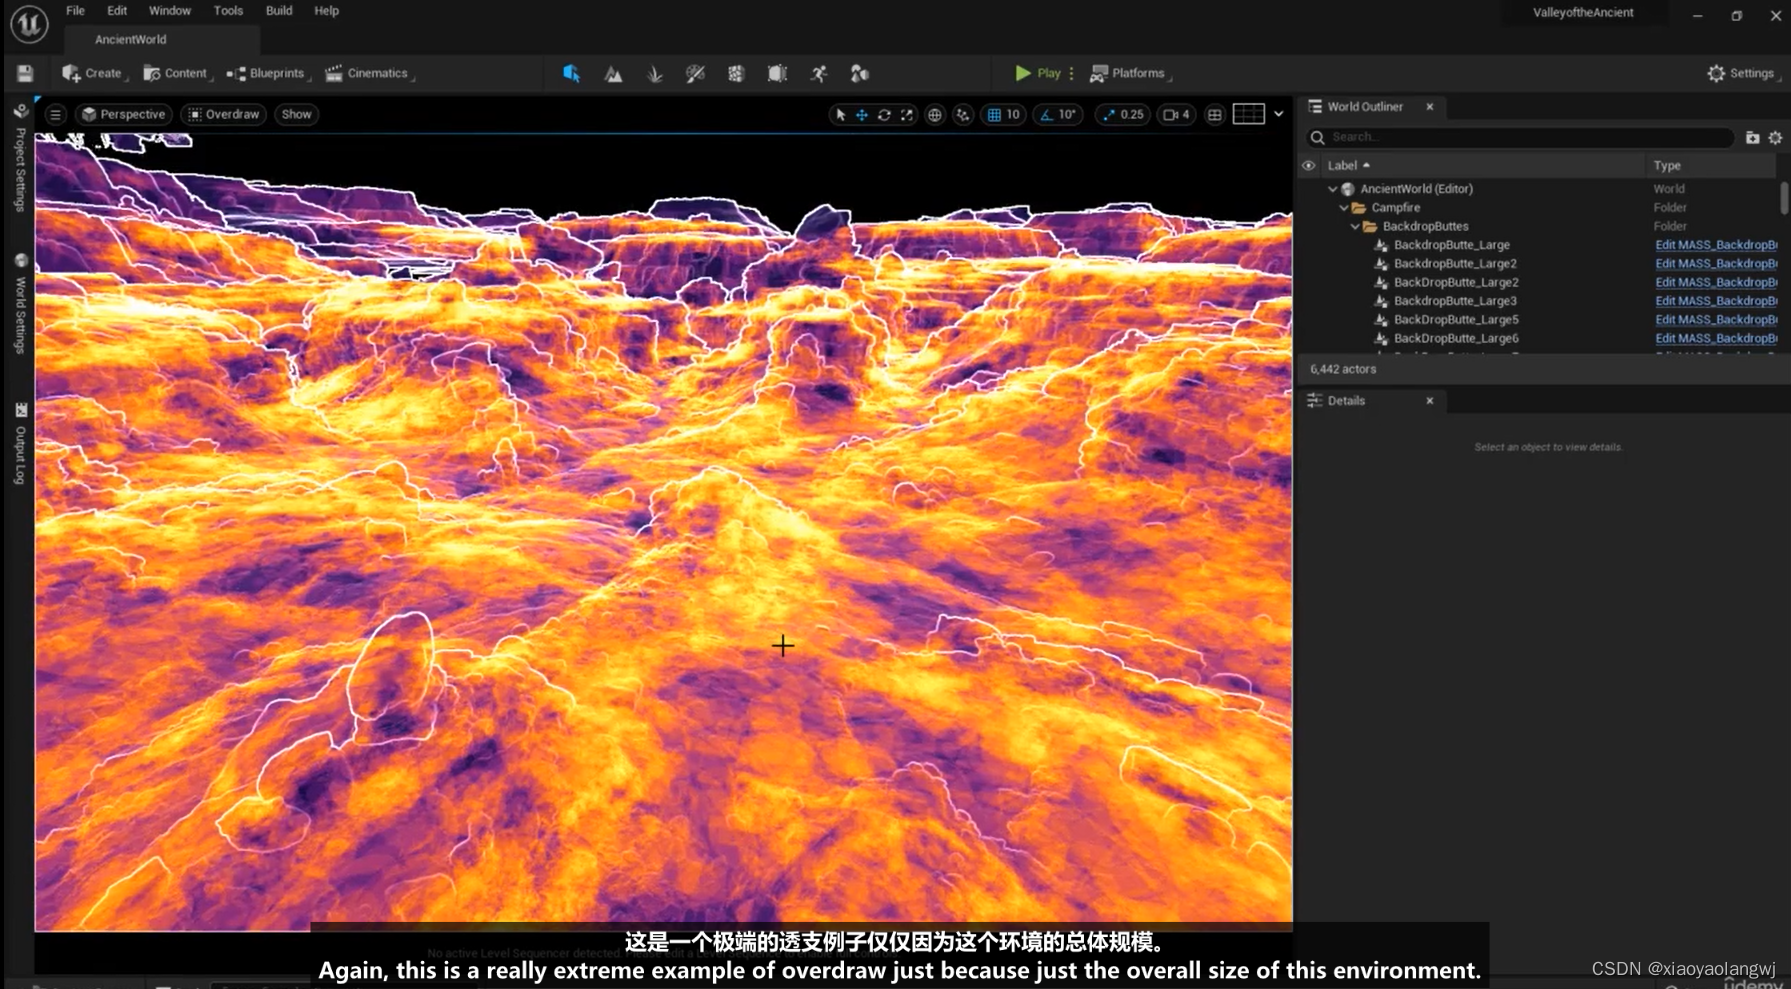Toggle surface snapping icon

[963, 115]
